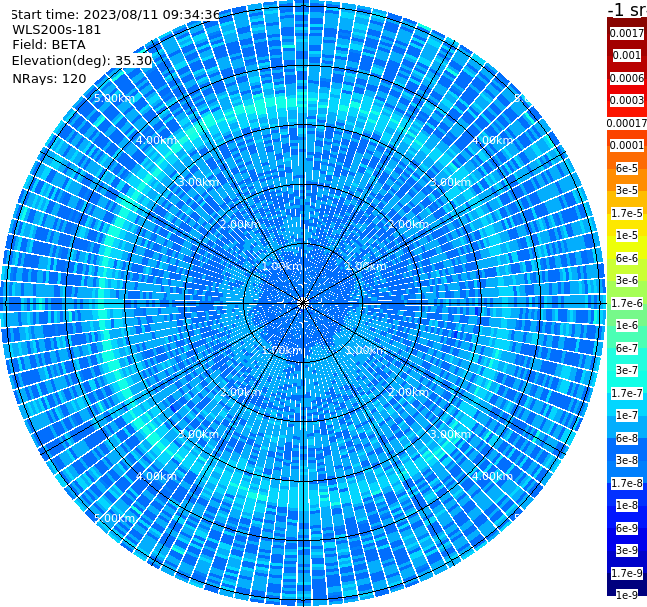This screenshot has width=647, height=607.
Task: Click the 6e-5 colorbar label
Action: coord(627,168)
